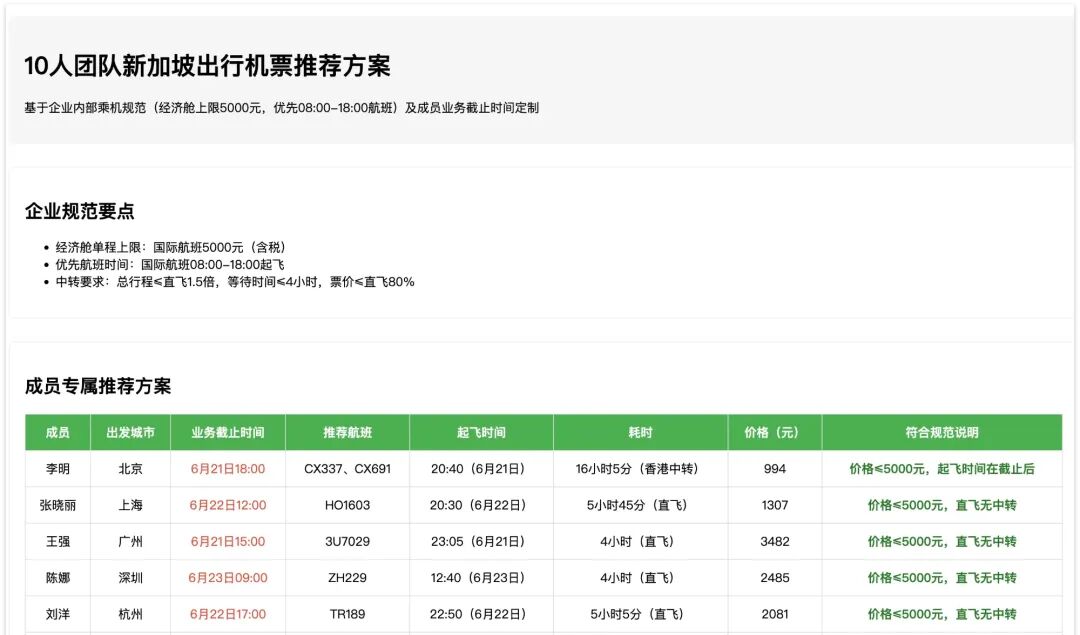Click price 2485
Screen dimensions: 1080x635
(x=774, y=578)
